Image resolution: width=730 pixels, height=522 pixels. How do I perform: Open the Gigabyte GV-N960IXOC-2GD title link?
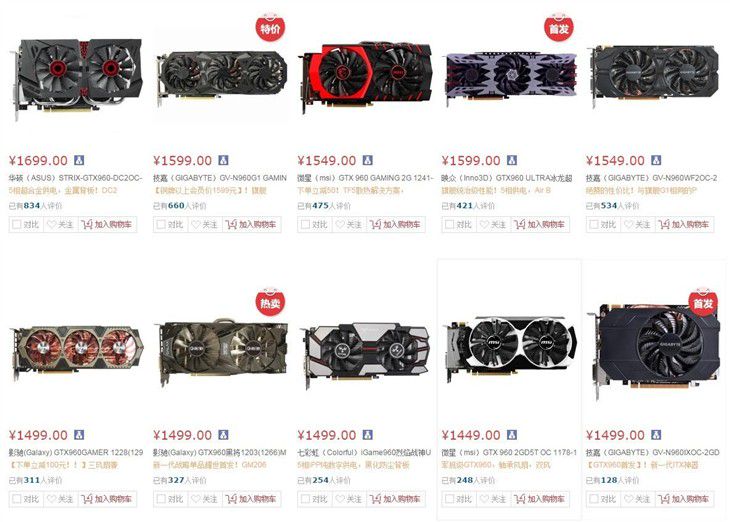[652, 452]
